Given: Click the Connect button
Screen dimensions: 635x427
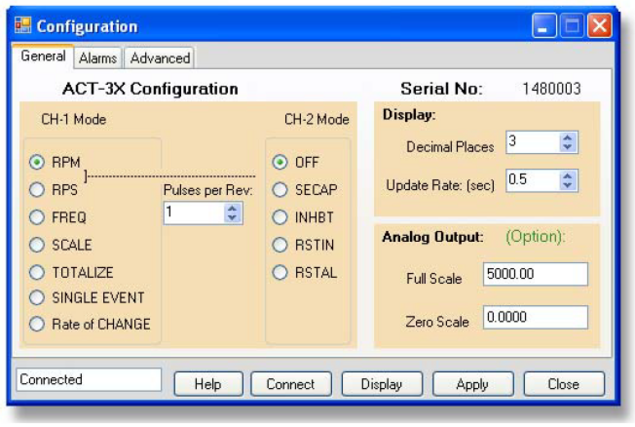Looking at the screenshot, I should tap(290, 384).
